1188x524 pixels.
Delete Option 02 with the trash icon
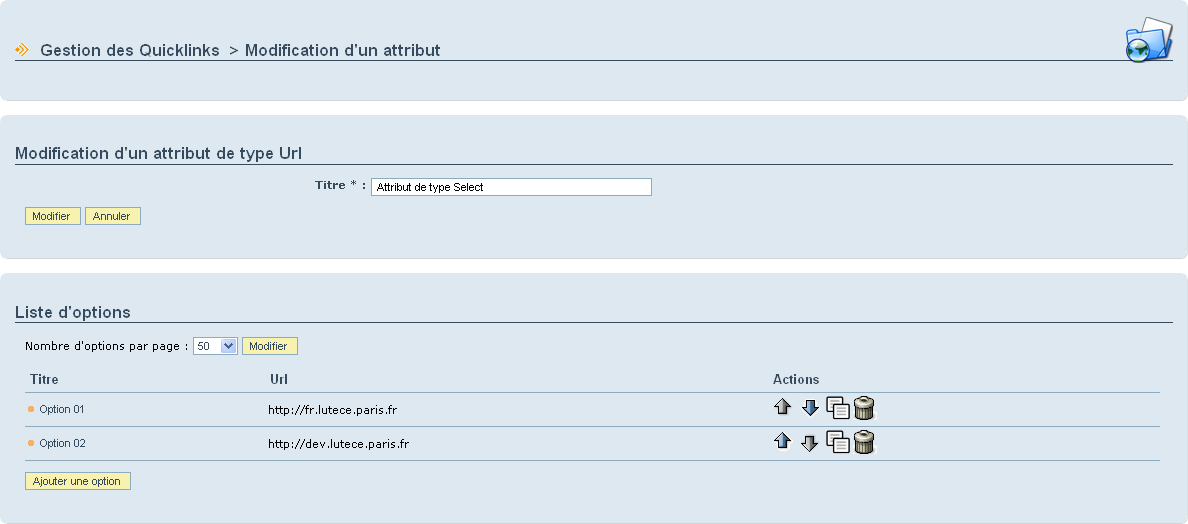pos(864,442)
